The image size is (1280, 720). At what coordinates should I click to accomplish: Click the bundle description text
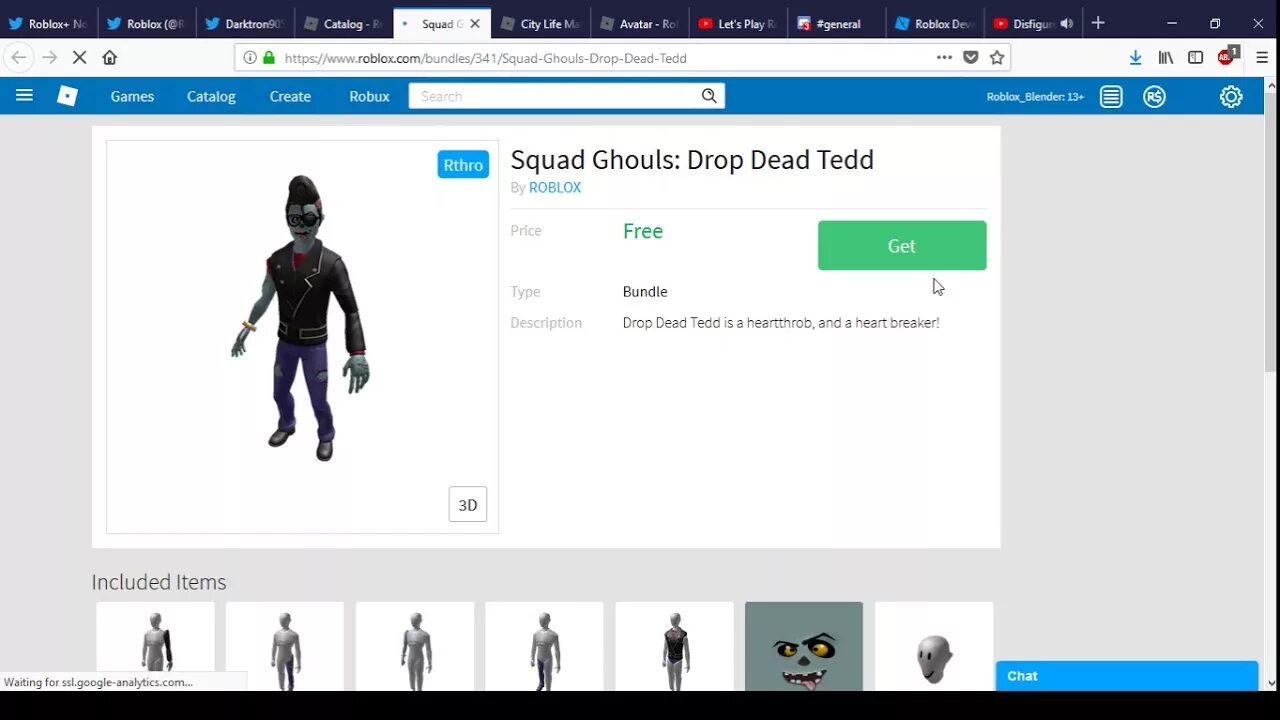(781, 323)
